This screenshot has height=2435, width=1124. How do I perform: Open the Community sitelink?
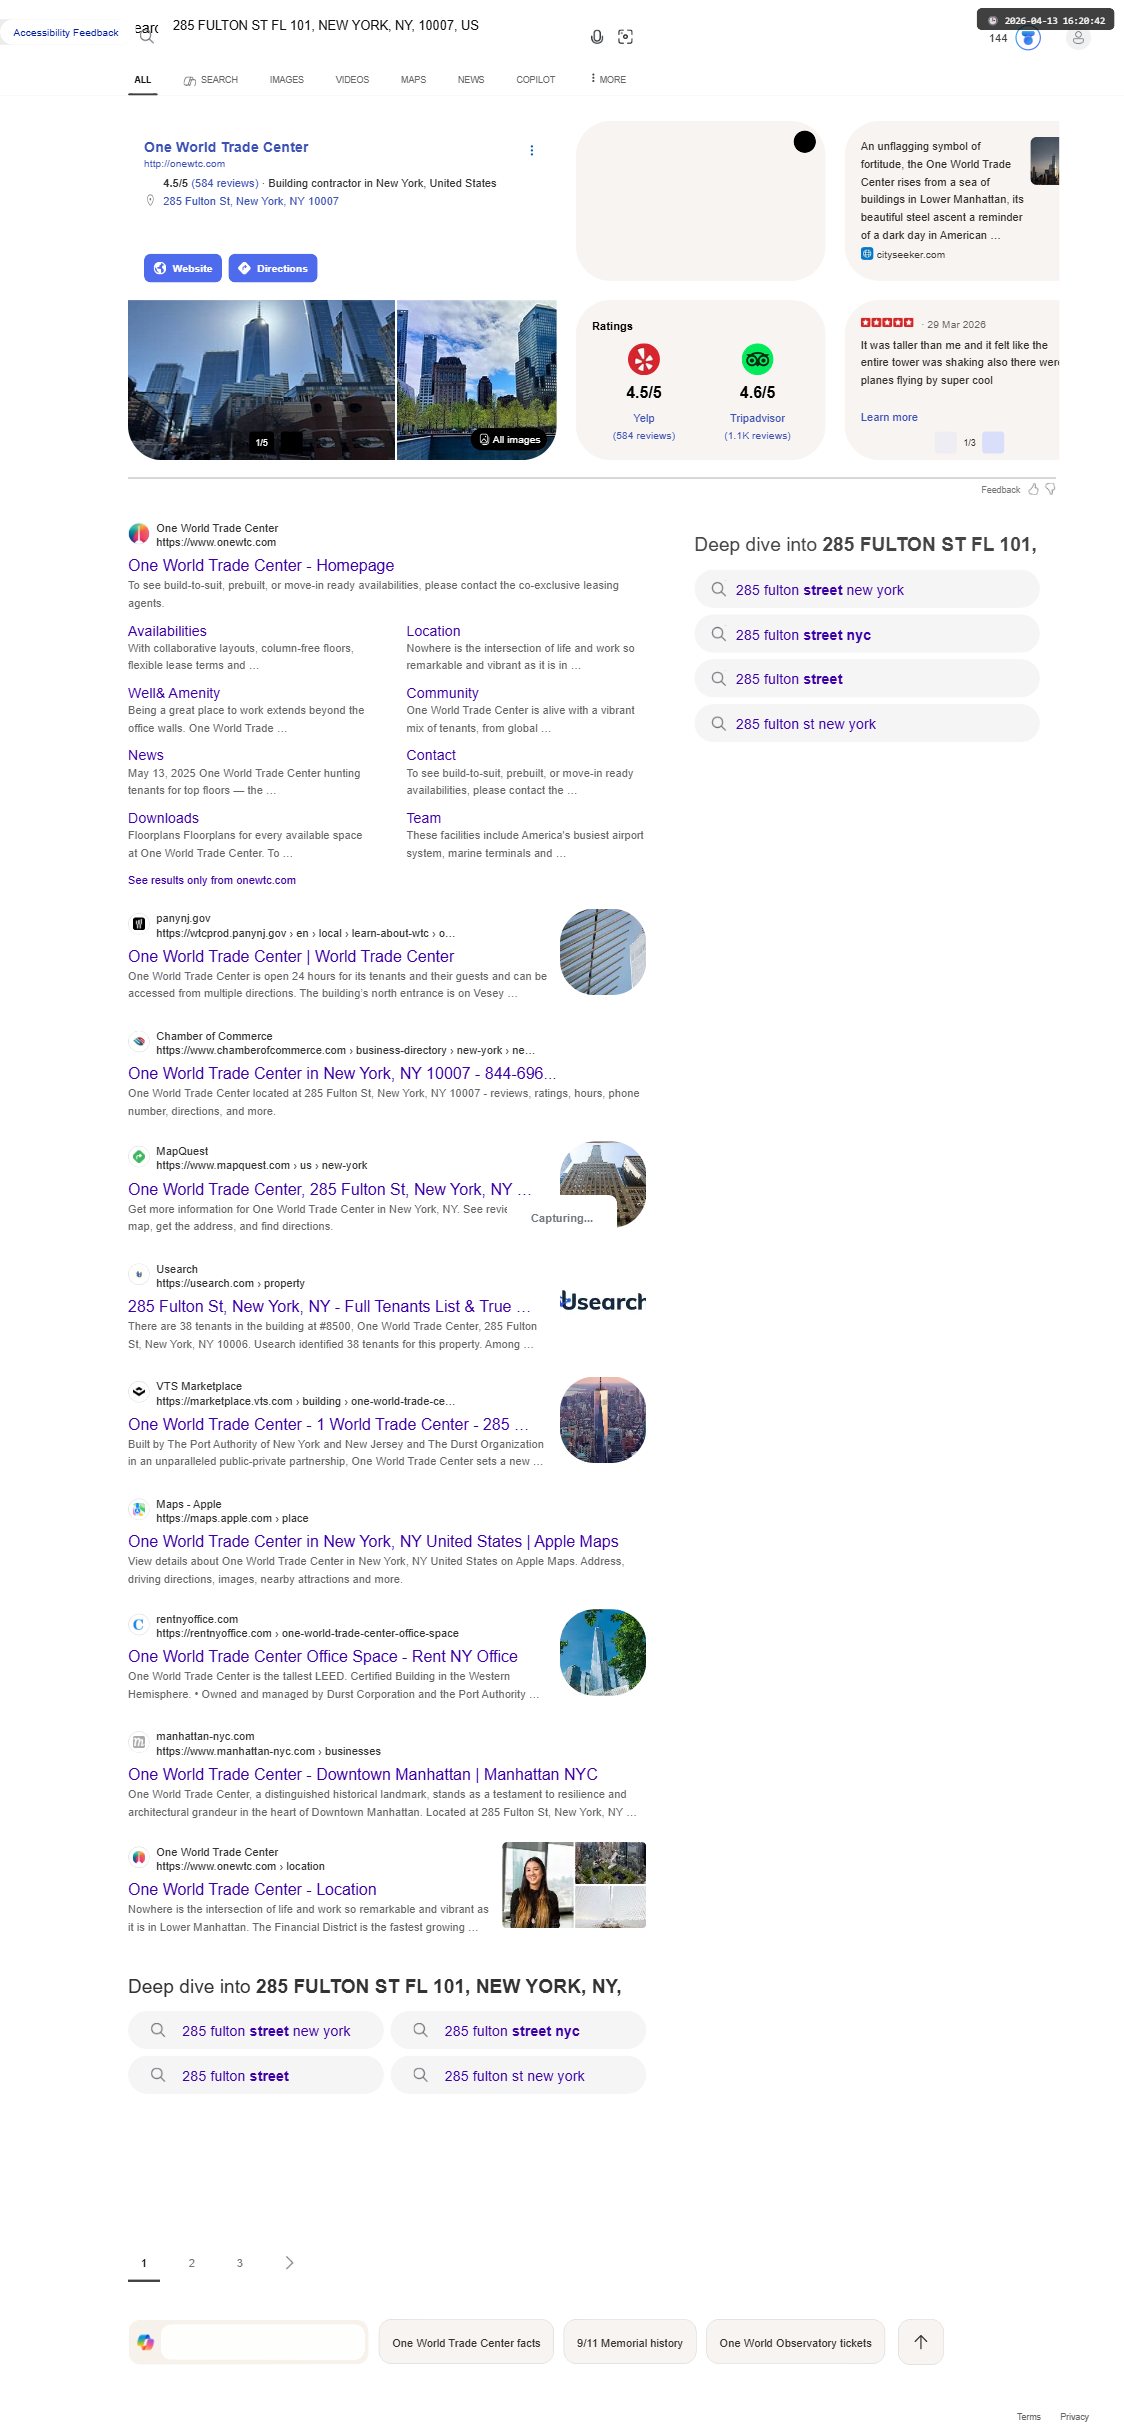click(442, 693)
